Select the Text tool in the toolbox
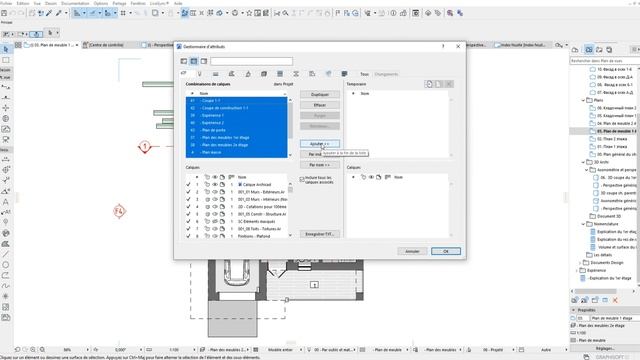This screenshot has width=640, height=360. click(6, 202)
